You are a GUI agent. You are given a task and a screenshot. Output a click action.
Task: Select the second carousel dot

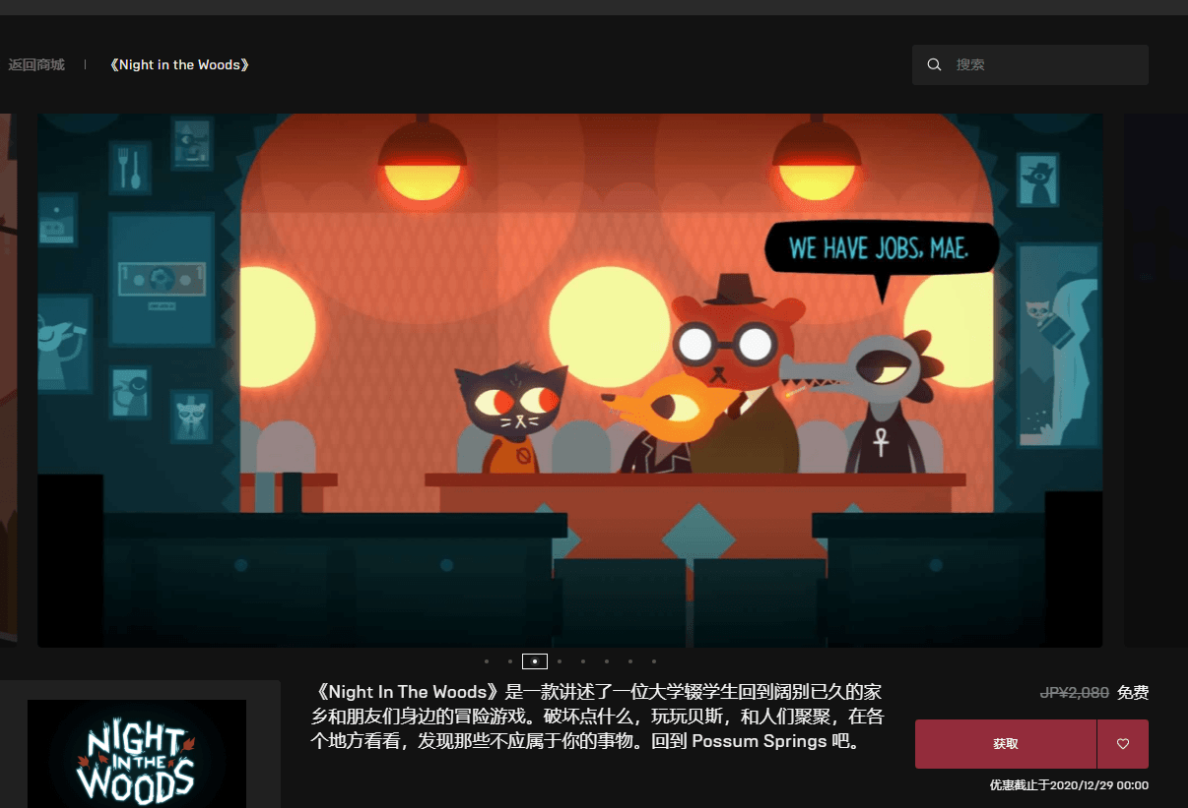[x=510, y=662]
